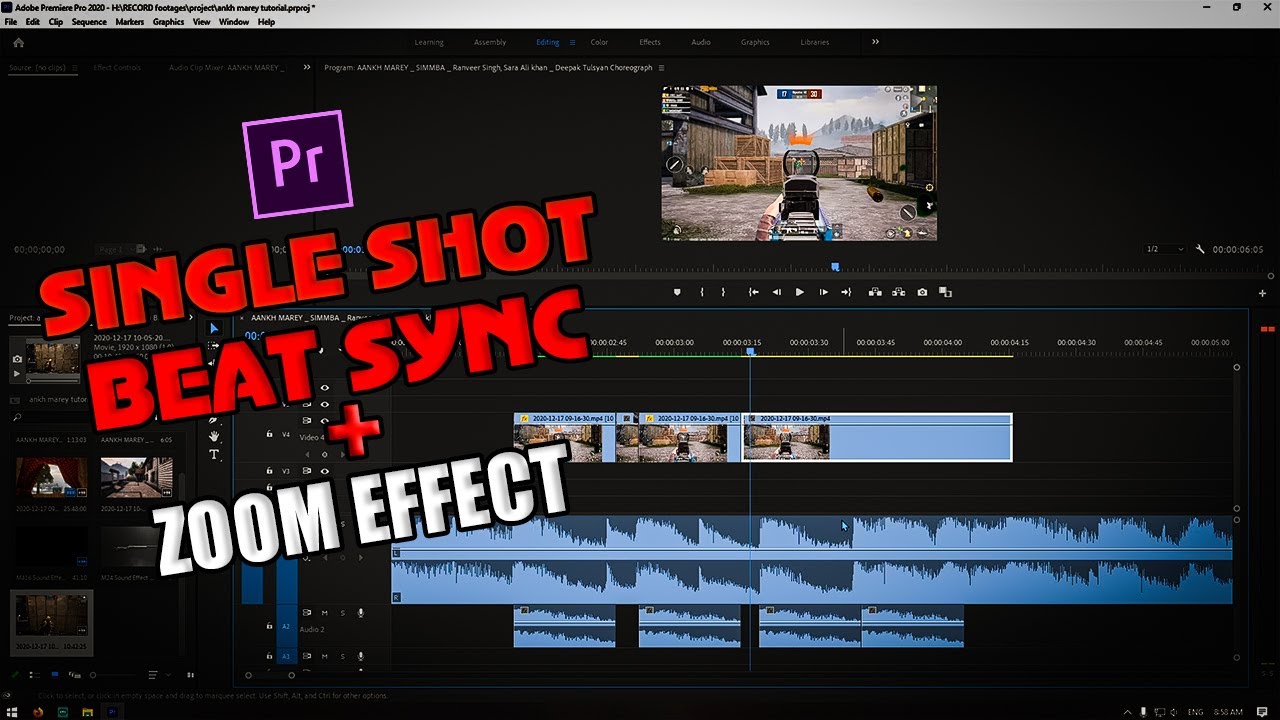Select the Selection arrow tool
The height and width of the screenshot is (720, 1280).
(214, 328)
